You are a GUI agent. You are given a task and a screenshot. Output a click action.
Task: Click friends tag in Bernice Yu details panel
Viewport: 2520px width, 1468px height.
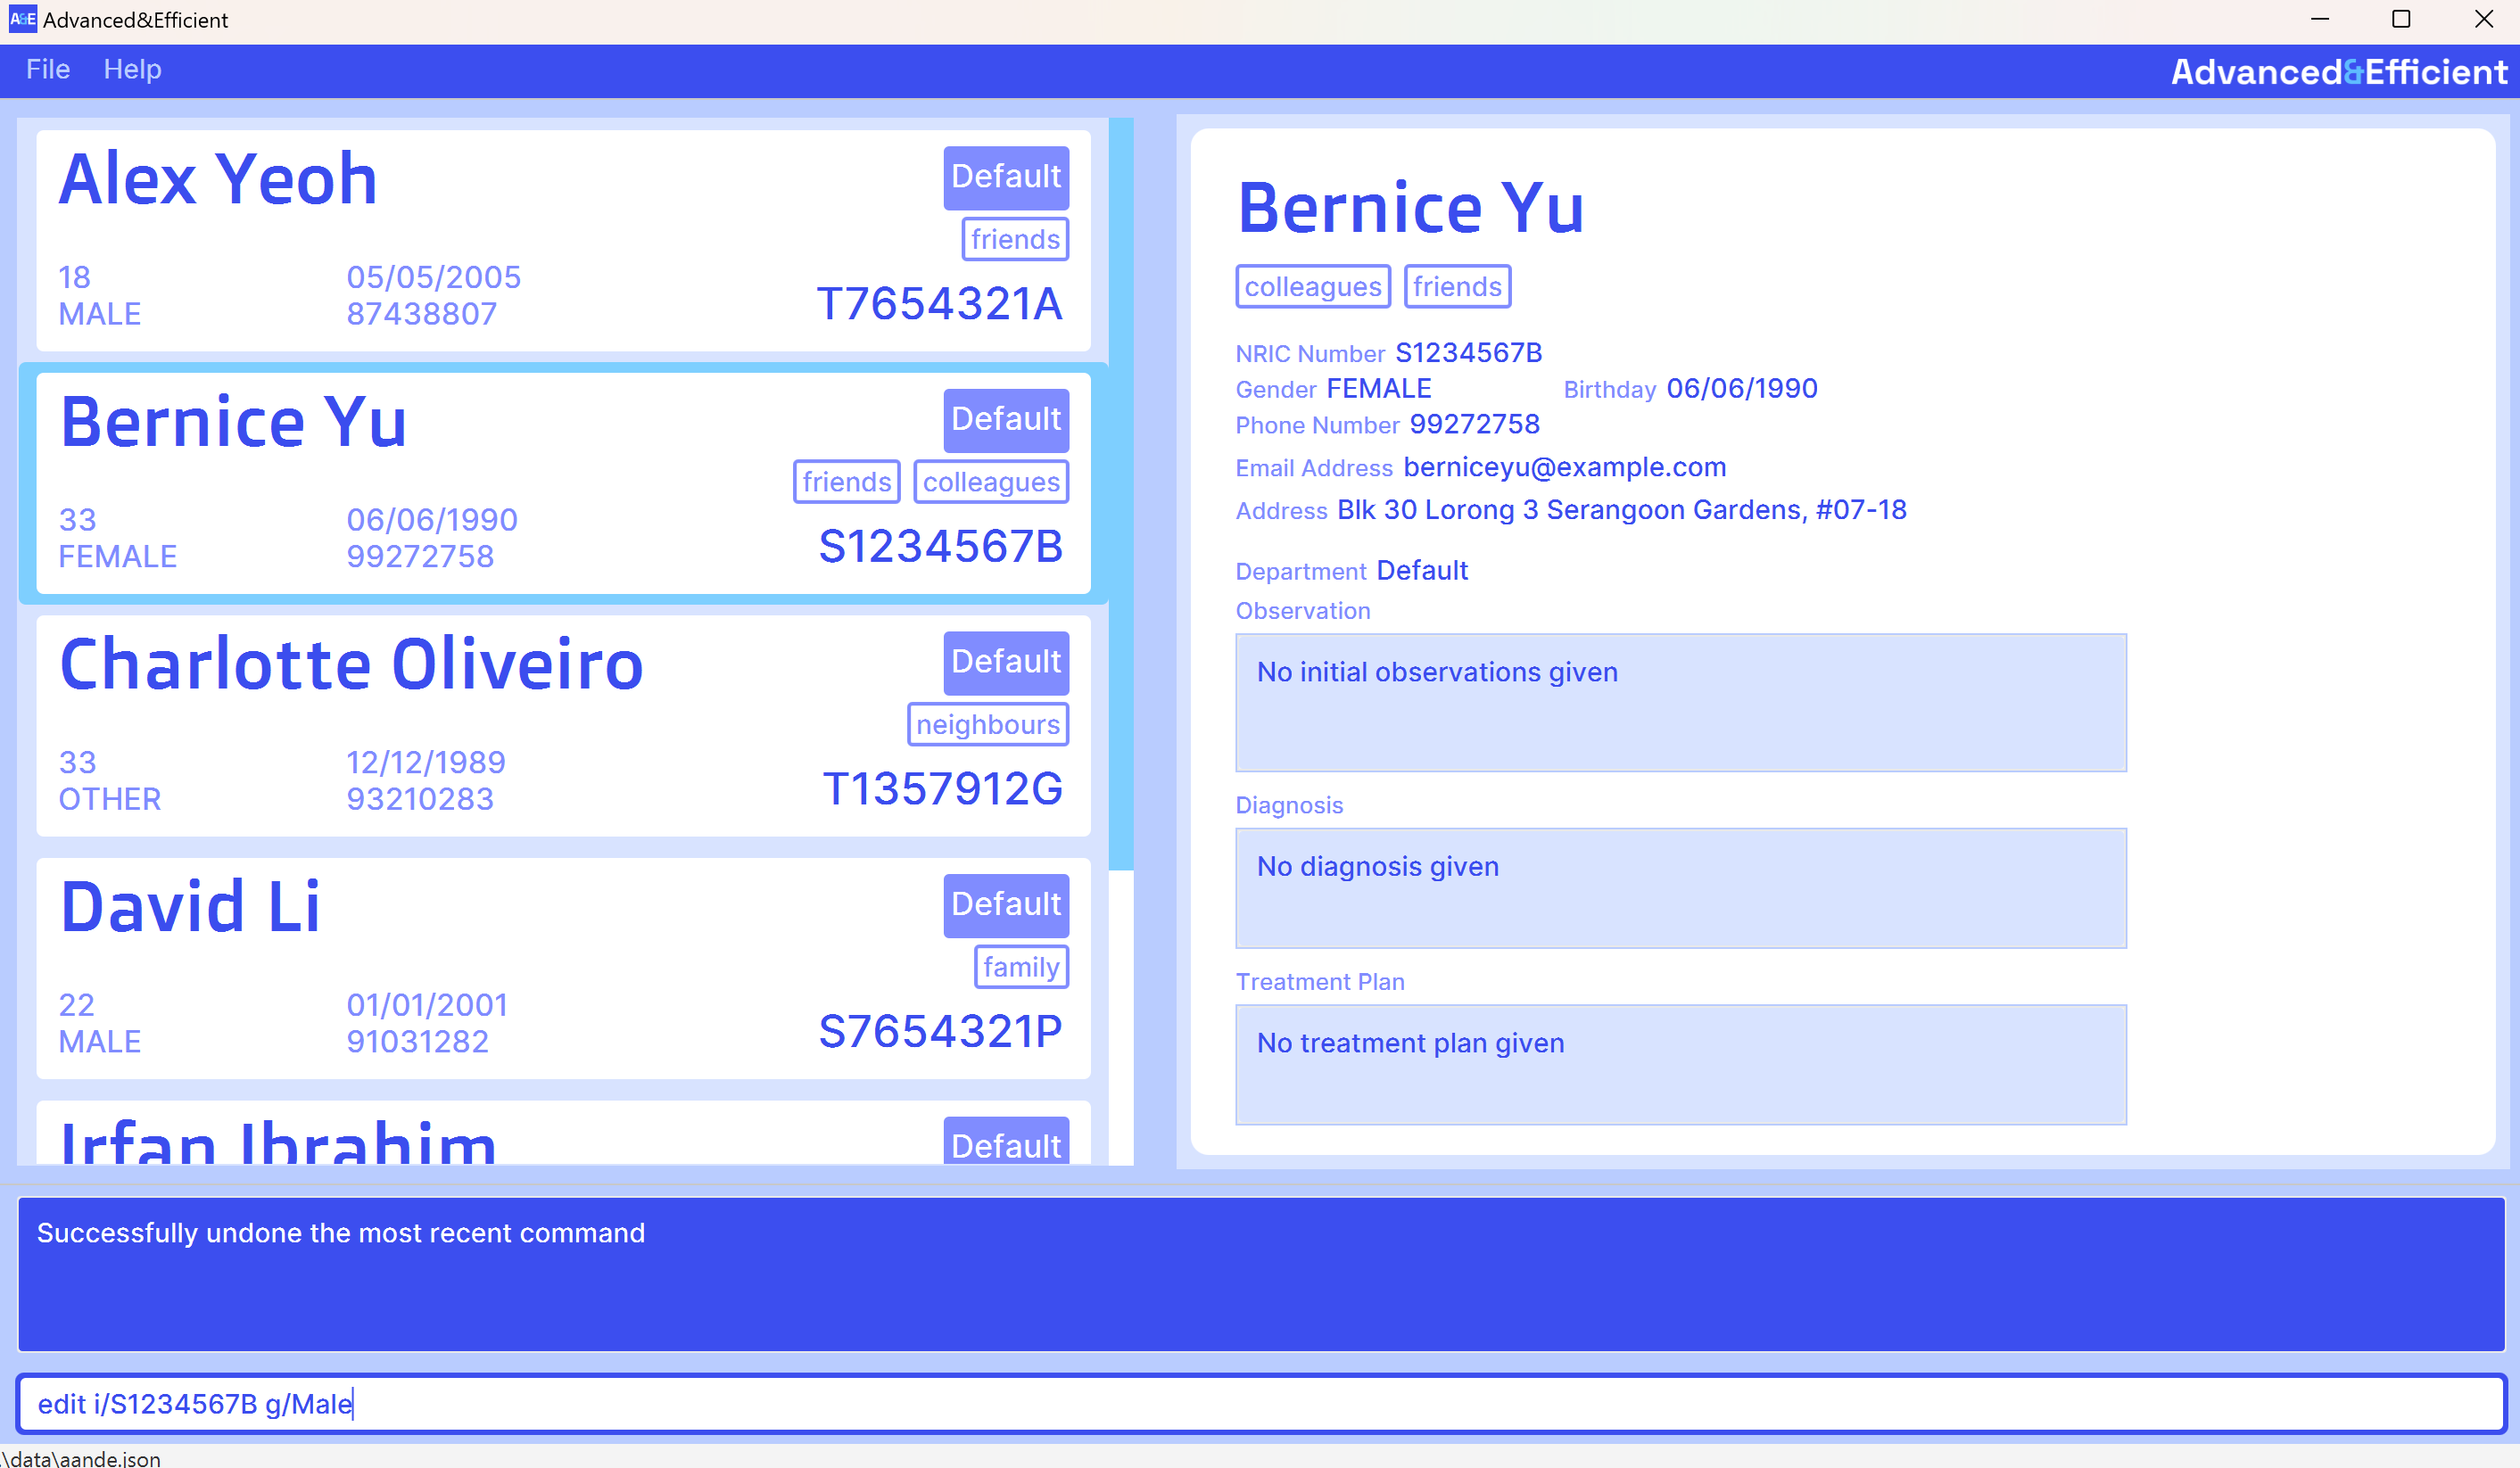pyautogui.click(x=1456, y=287)
